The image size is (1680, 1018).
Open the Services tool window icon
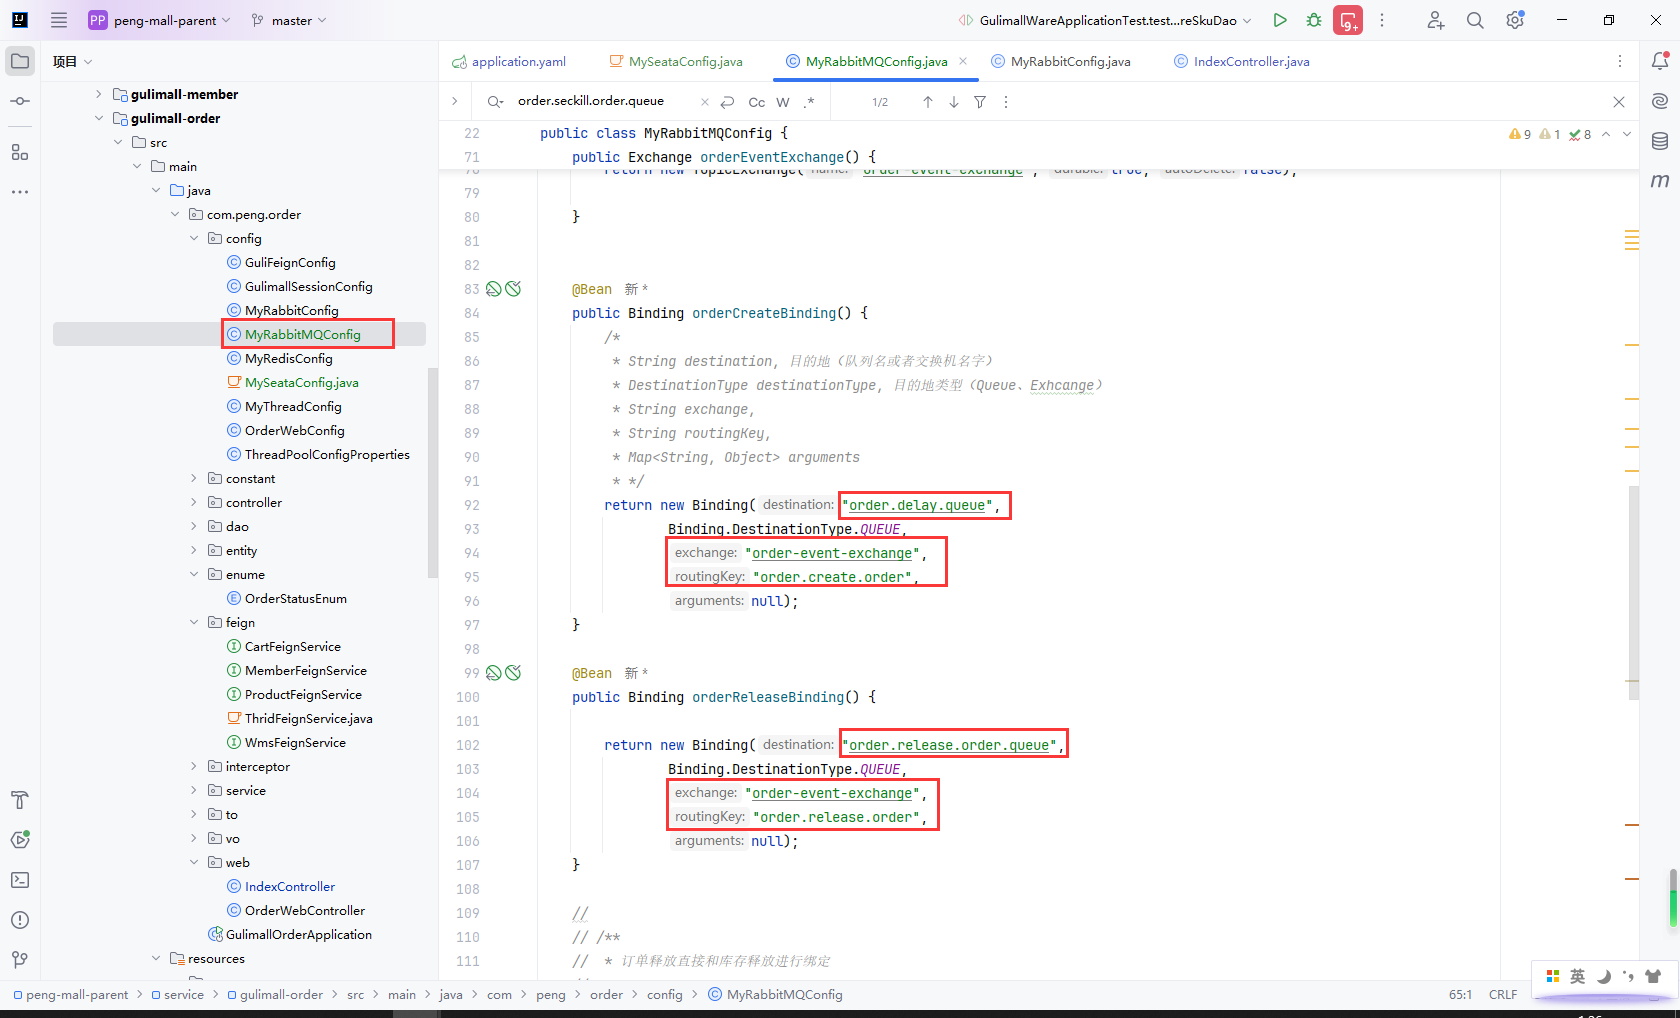tap(20, 840)
